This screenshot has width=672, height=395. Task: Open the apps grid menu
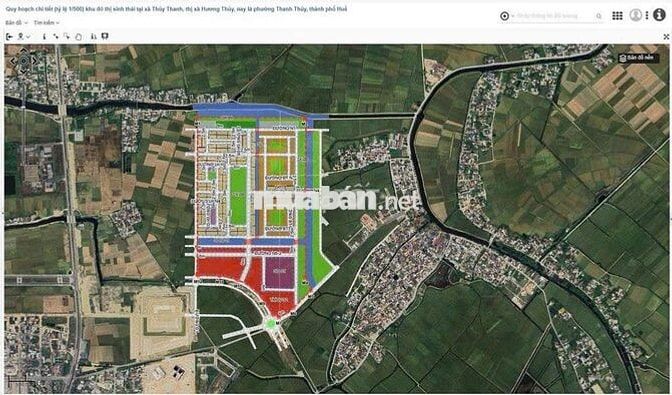(617, 16)
